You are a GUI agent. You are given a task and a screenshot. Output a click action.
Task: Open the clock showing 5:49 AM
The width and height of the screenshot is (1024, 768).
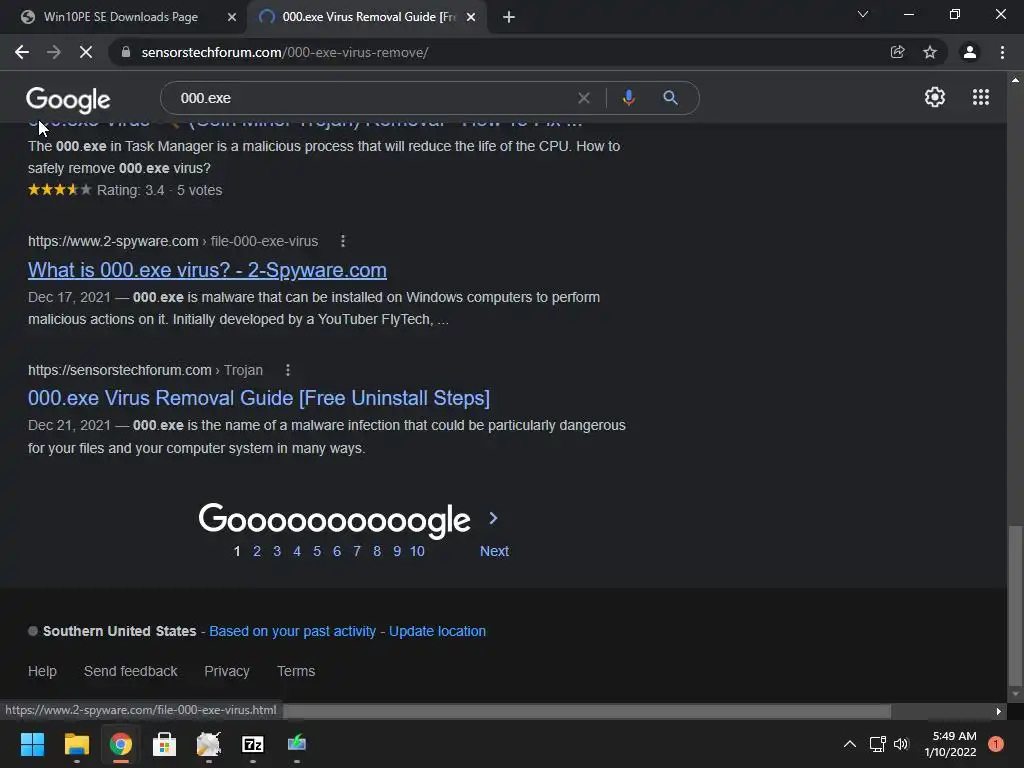click(950, 744)
